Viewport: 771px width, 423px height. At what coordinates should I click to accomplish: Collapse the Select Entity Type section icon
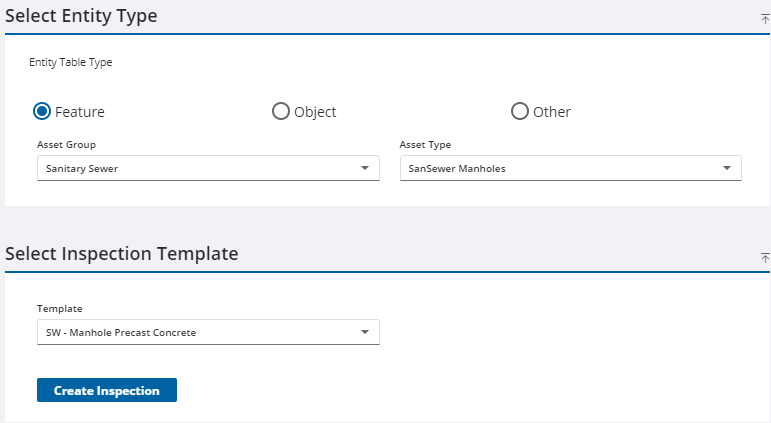765,19
